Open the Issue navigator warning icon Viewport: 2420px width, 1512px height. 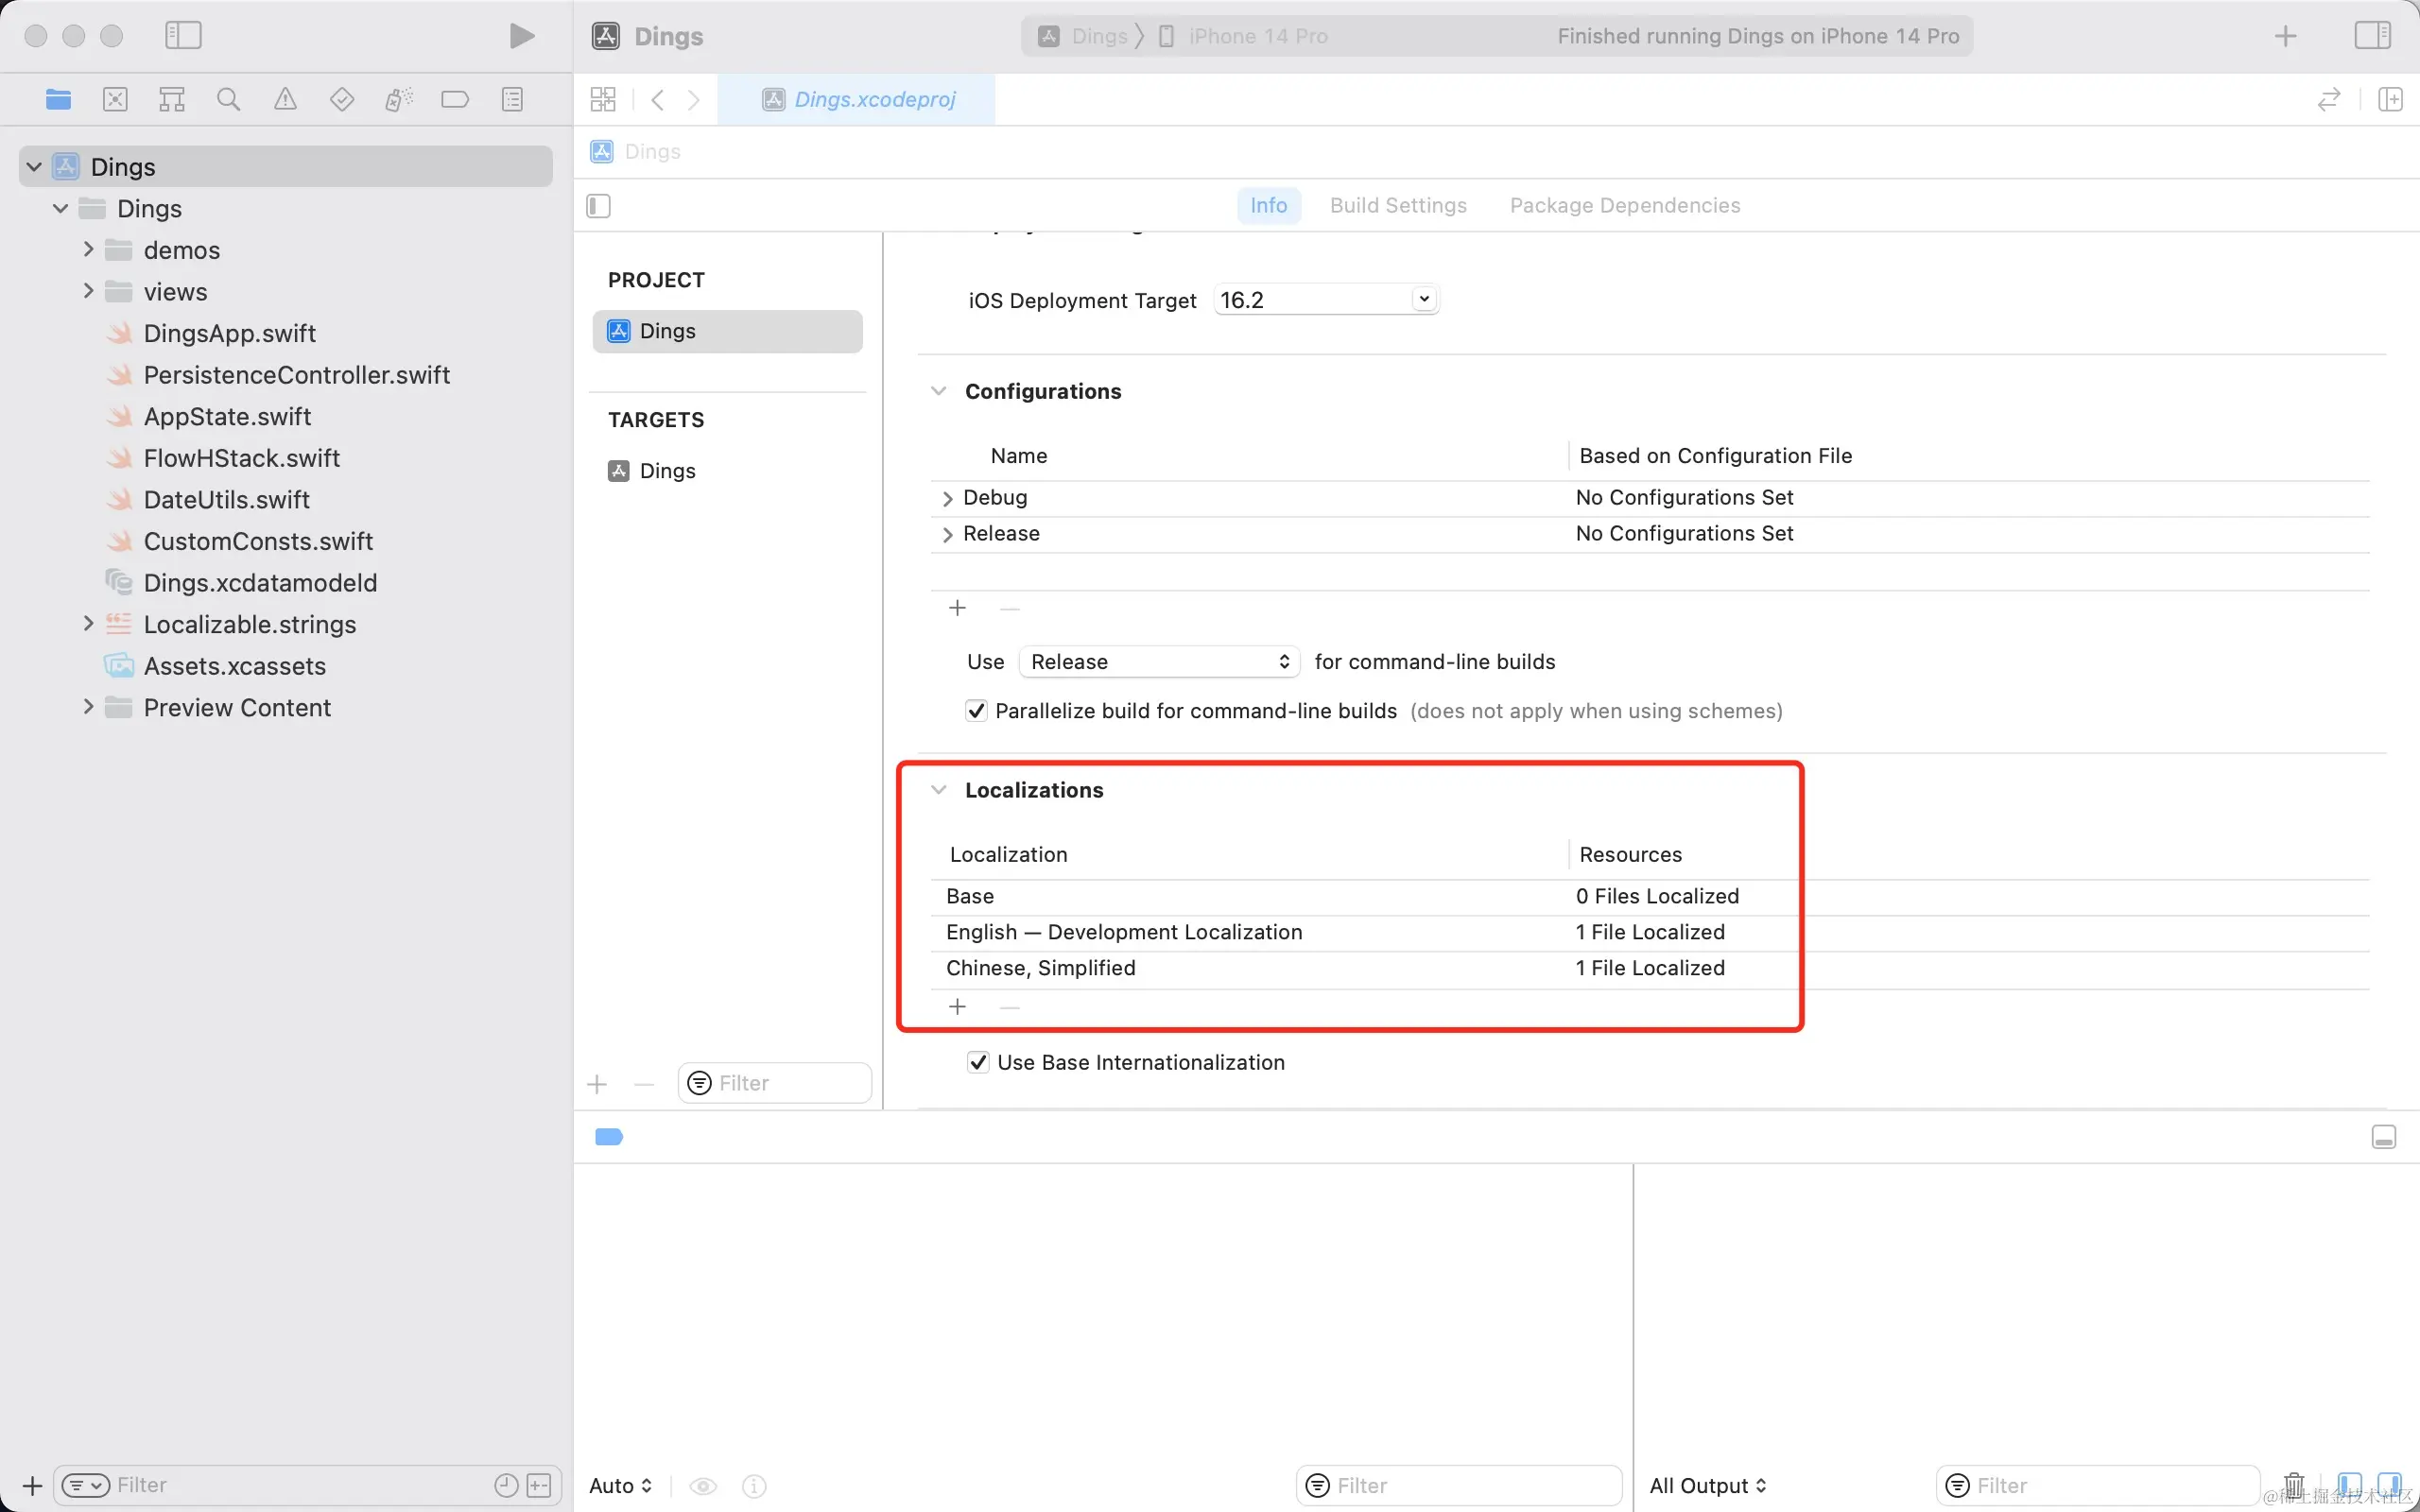click(285, 99)
